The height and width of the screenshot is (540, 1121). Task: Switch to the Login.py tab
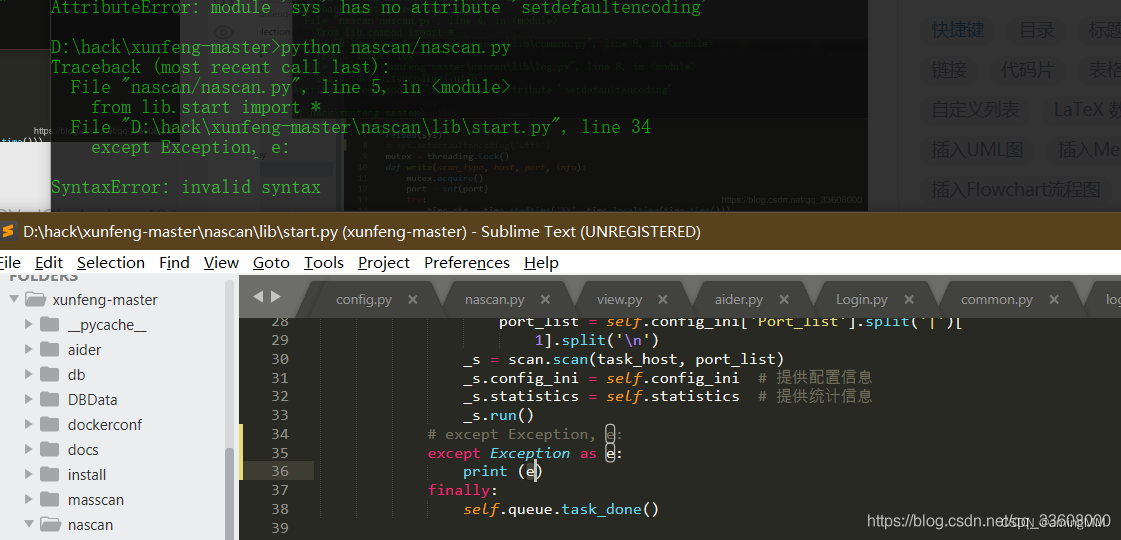click(x=861, y=300)
